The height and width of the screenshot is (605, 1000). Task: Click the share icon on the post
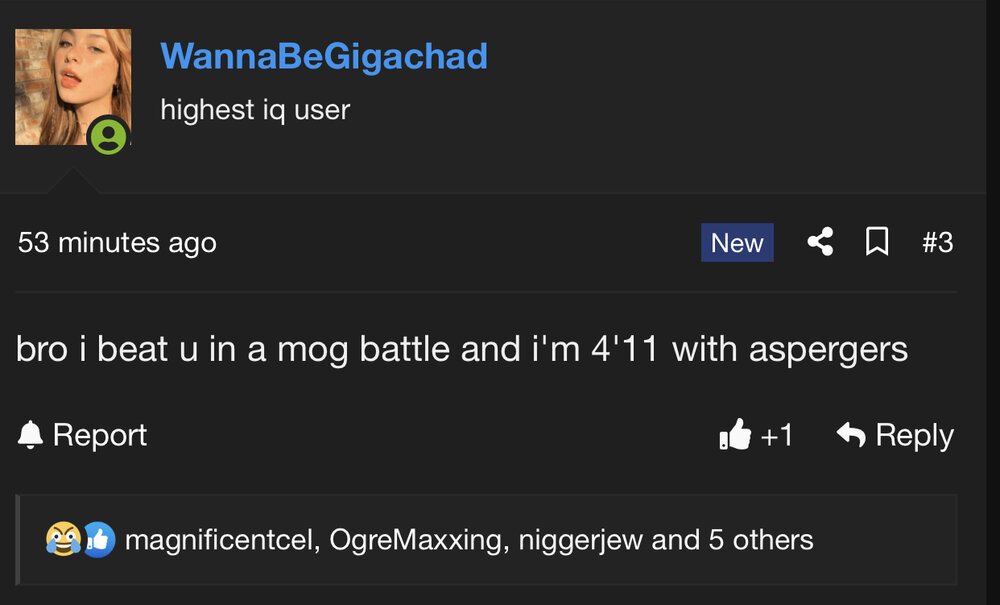pyautogui.click(x=820, y=242)
